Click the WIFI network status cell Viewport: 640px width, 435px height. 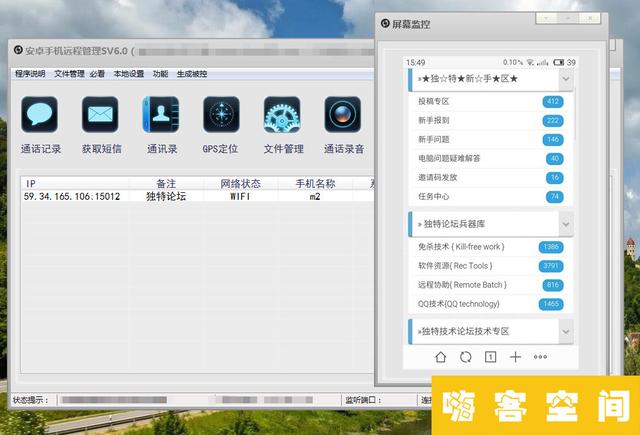240,196
